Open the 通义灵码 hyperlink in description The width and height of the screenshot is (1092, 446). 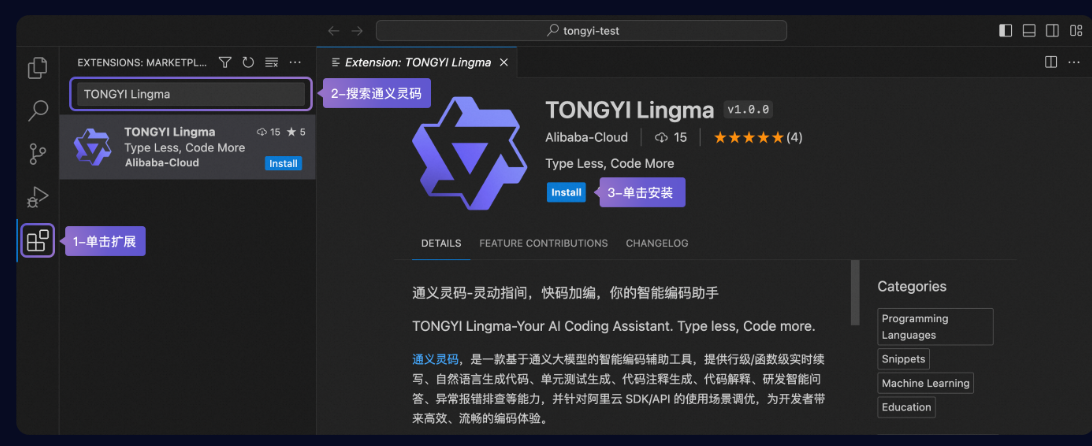point(435,360)
